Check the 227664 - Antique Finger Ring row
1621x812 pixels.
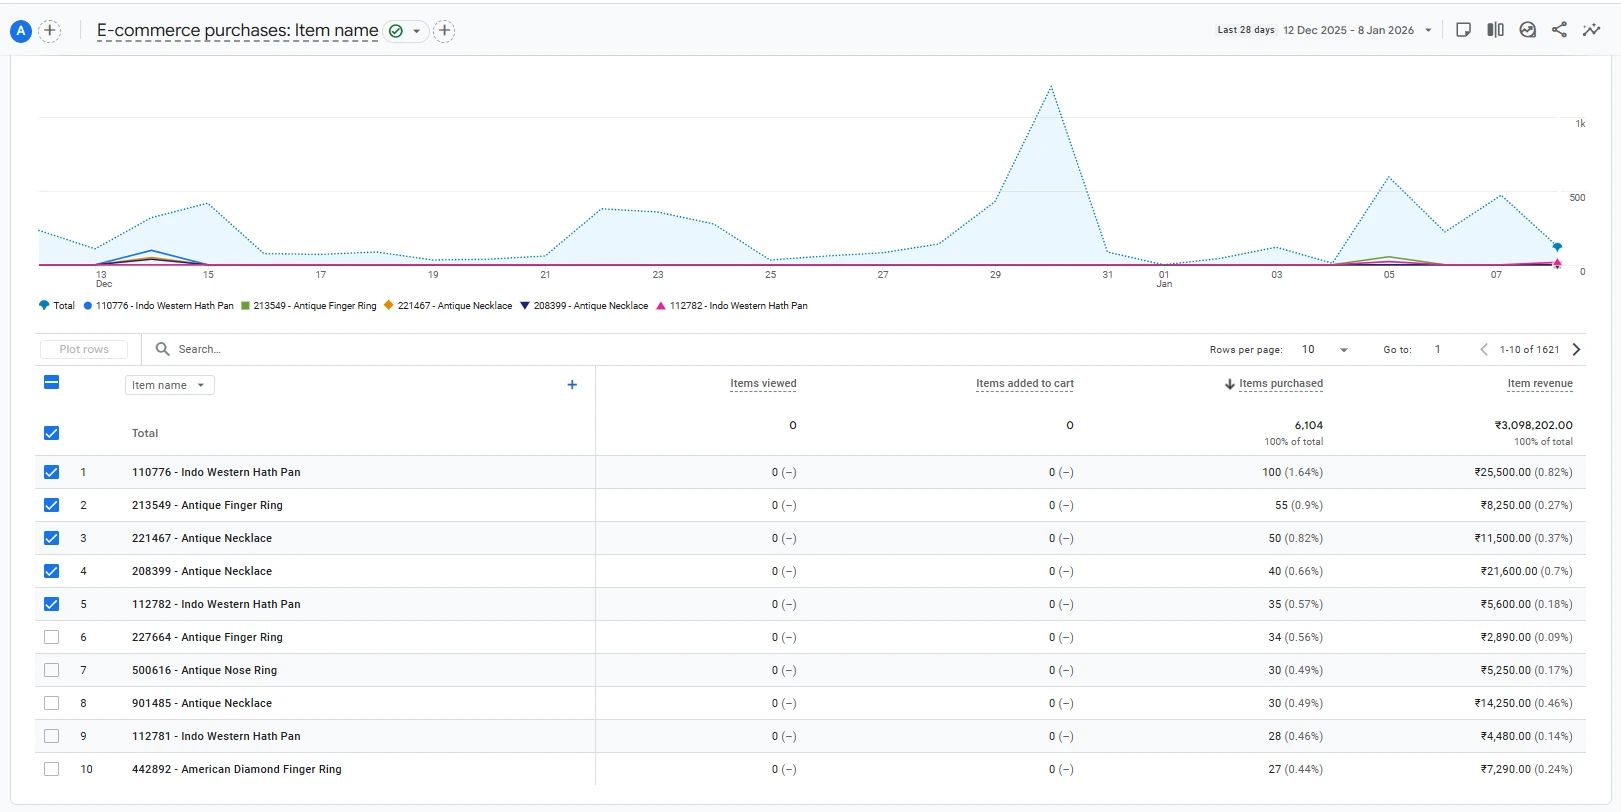click(x=52, y=637)
